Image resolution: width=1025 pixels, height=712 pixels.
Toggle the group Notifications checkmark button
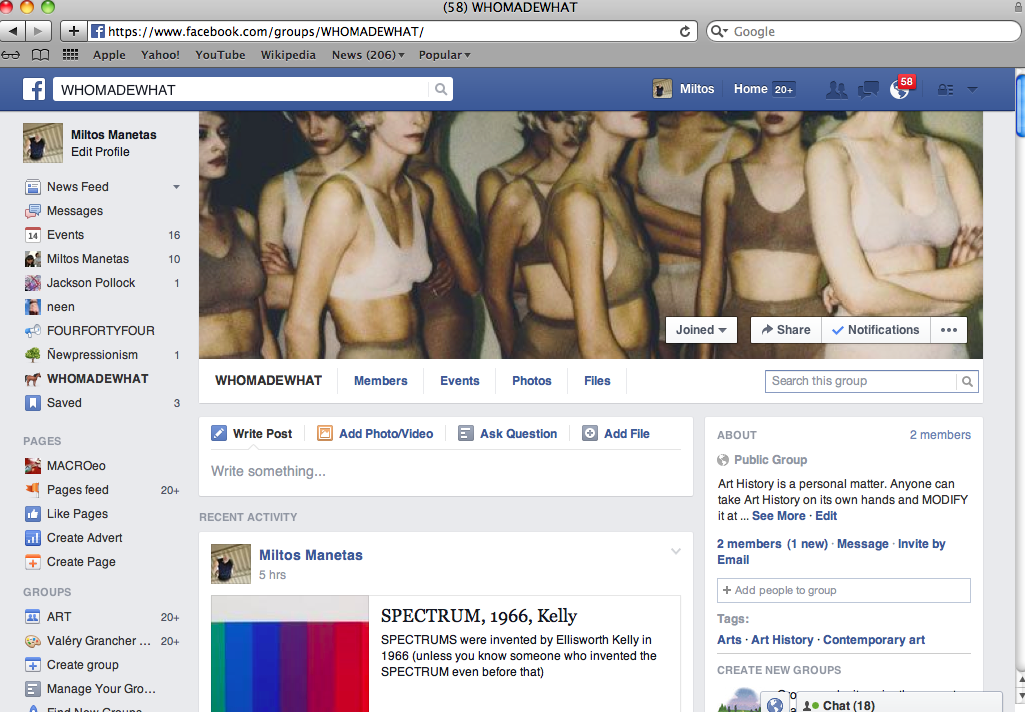(875, 330)
